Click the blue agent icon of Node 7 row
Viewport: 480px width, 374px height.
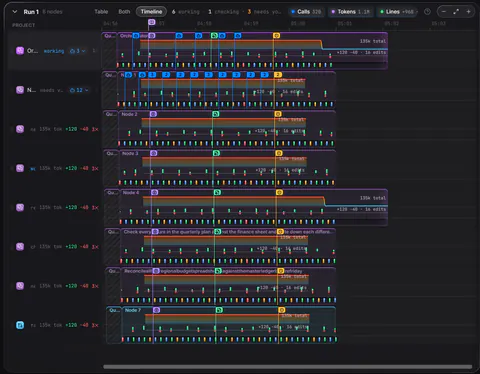click(20, 325)
